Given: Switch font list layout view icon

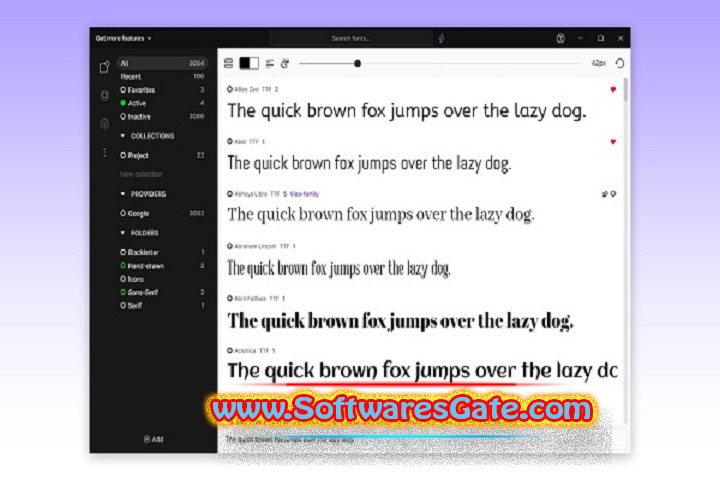Looking at the screenshot, I should tap(228, 63).
